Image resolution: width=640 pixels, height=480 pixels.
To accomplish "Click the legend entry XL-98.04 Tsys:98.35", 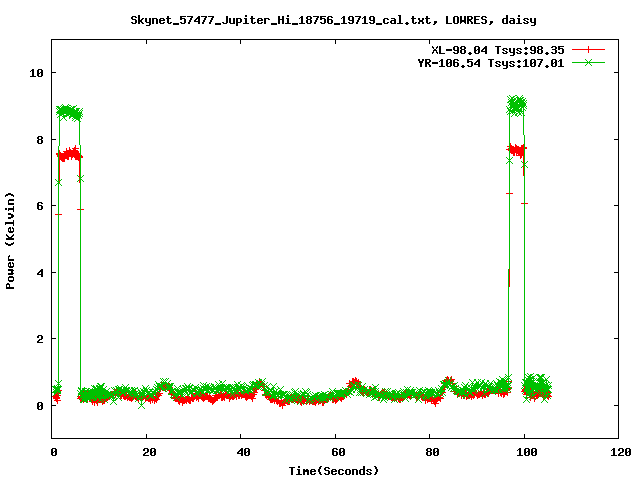I will tap(498, 50).
